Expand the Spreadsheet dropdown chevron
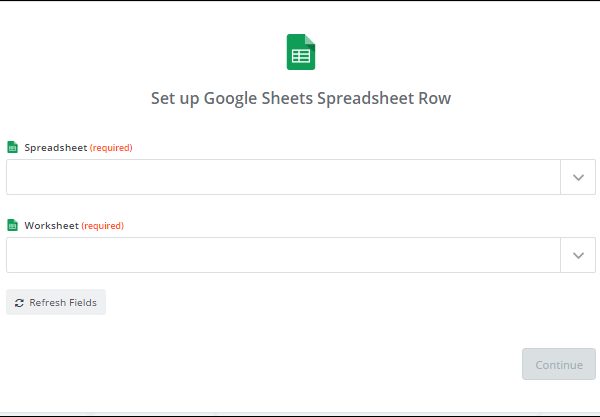 coord(577,177)
